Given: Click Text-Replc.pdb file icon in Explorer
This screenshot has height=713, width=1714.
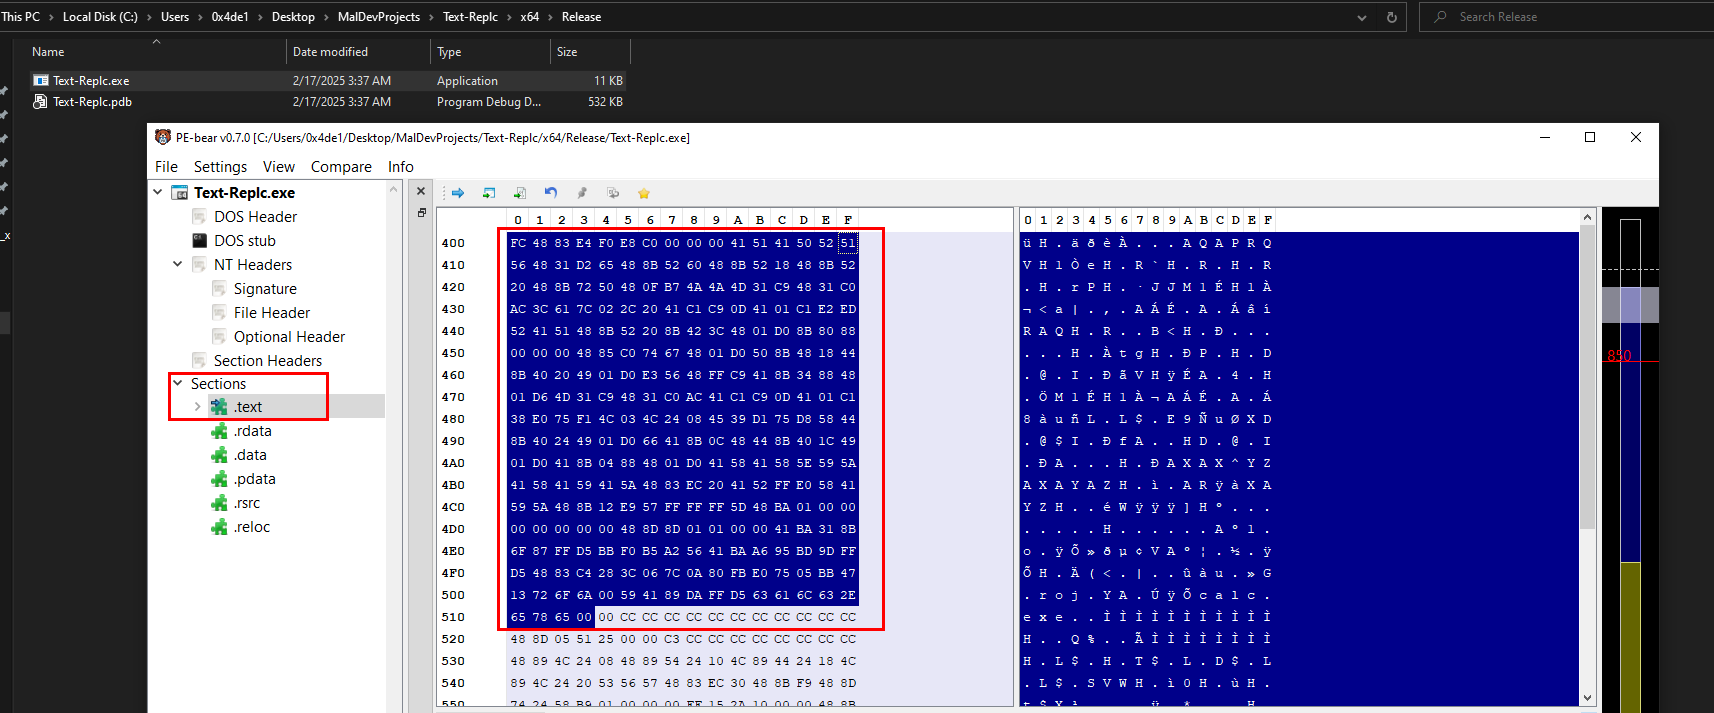Looking at the screenshot, I should pos(41,102).
